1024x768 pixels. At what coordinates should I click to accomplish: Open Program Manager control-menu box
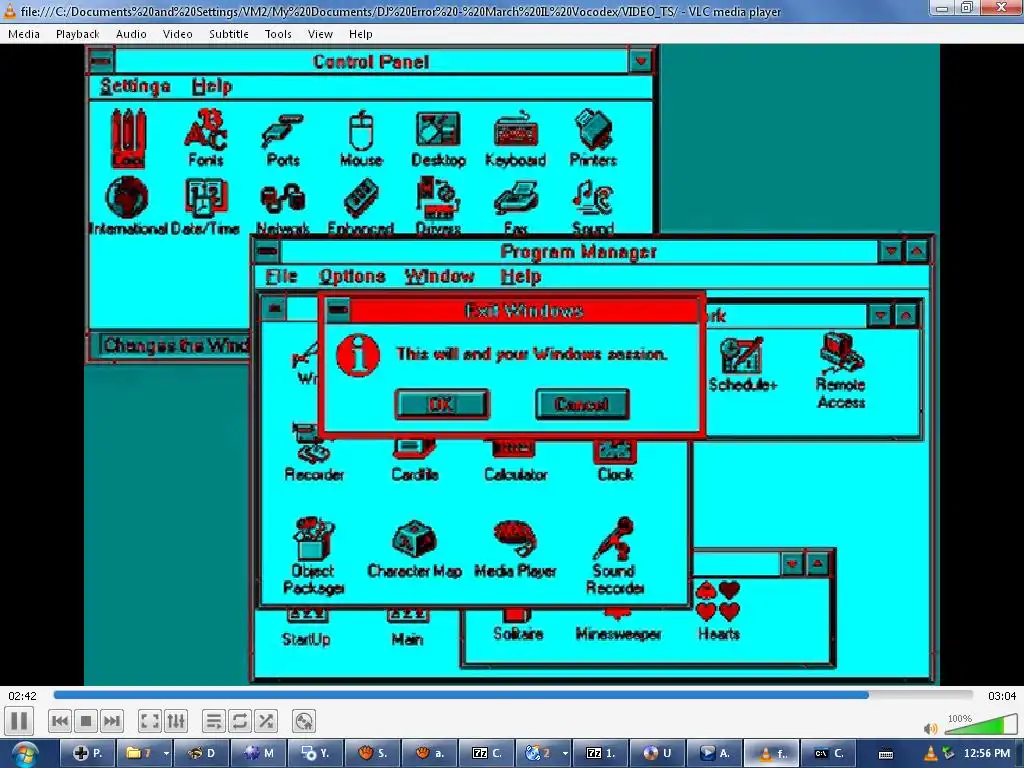(x=266, y=251)
